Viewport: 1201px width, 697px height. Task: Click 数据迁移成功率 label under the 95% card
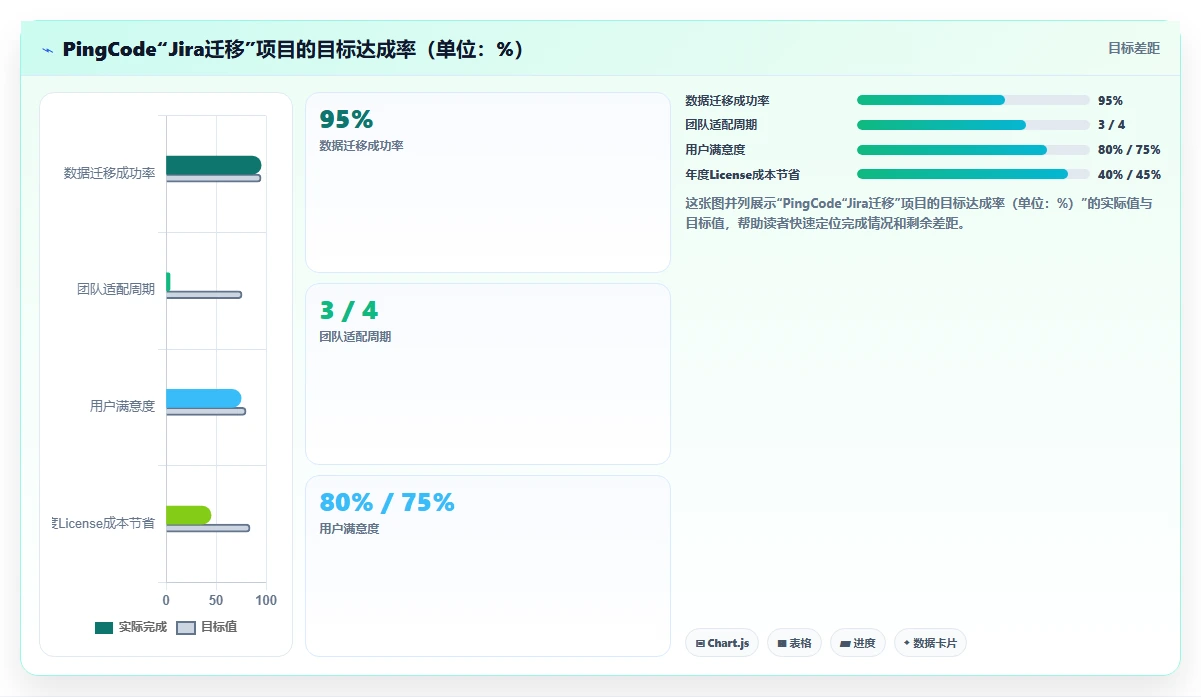361,146
